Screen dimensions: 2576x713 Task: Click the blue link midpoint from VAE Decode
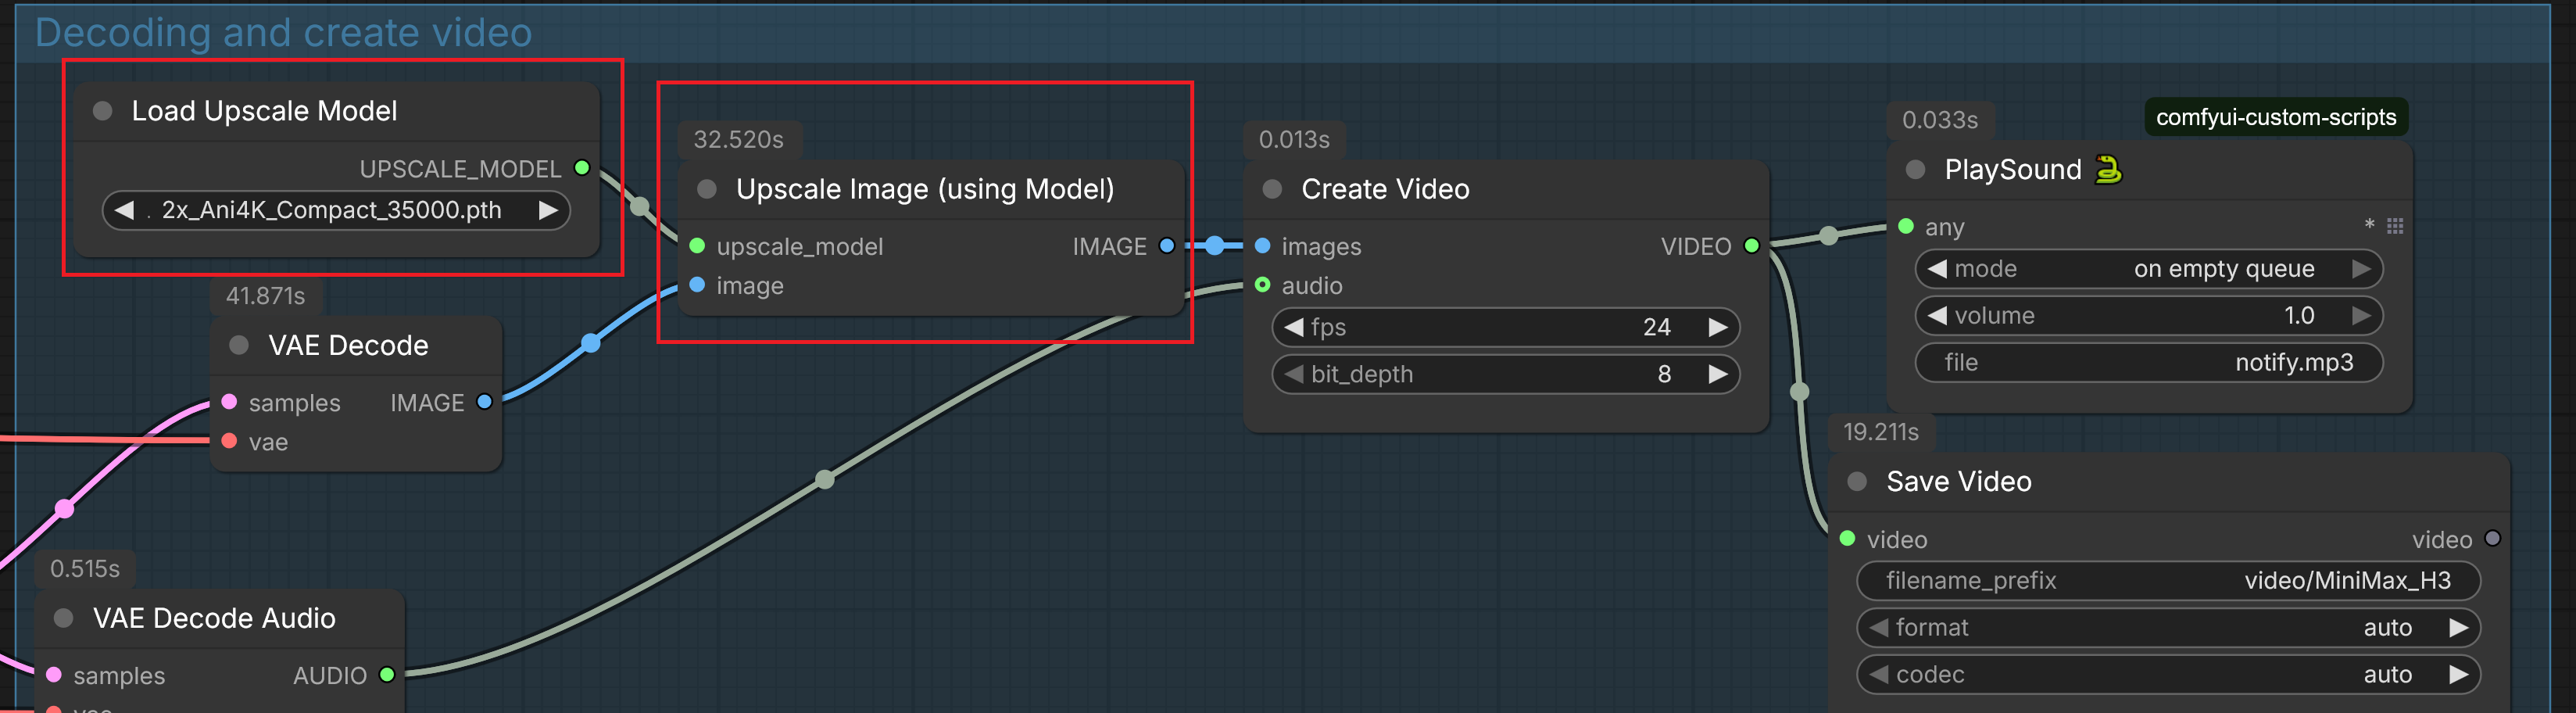591,343
